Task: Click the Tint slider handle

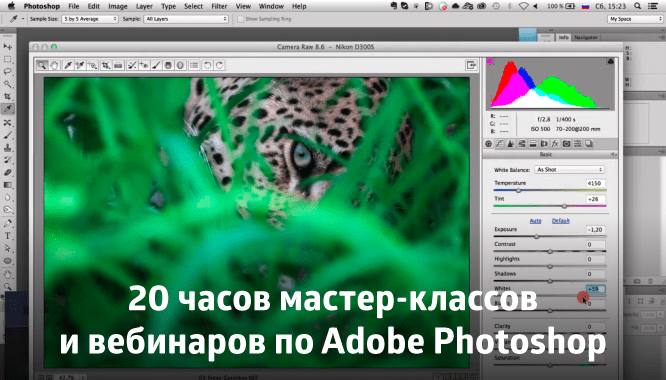Action: tap(564, 206)
